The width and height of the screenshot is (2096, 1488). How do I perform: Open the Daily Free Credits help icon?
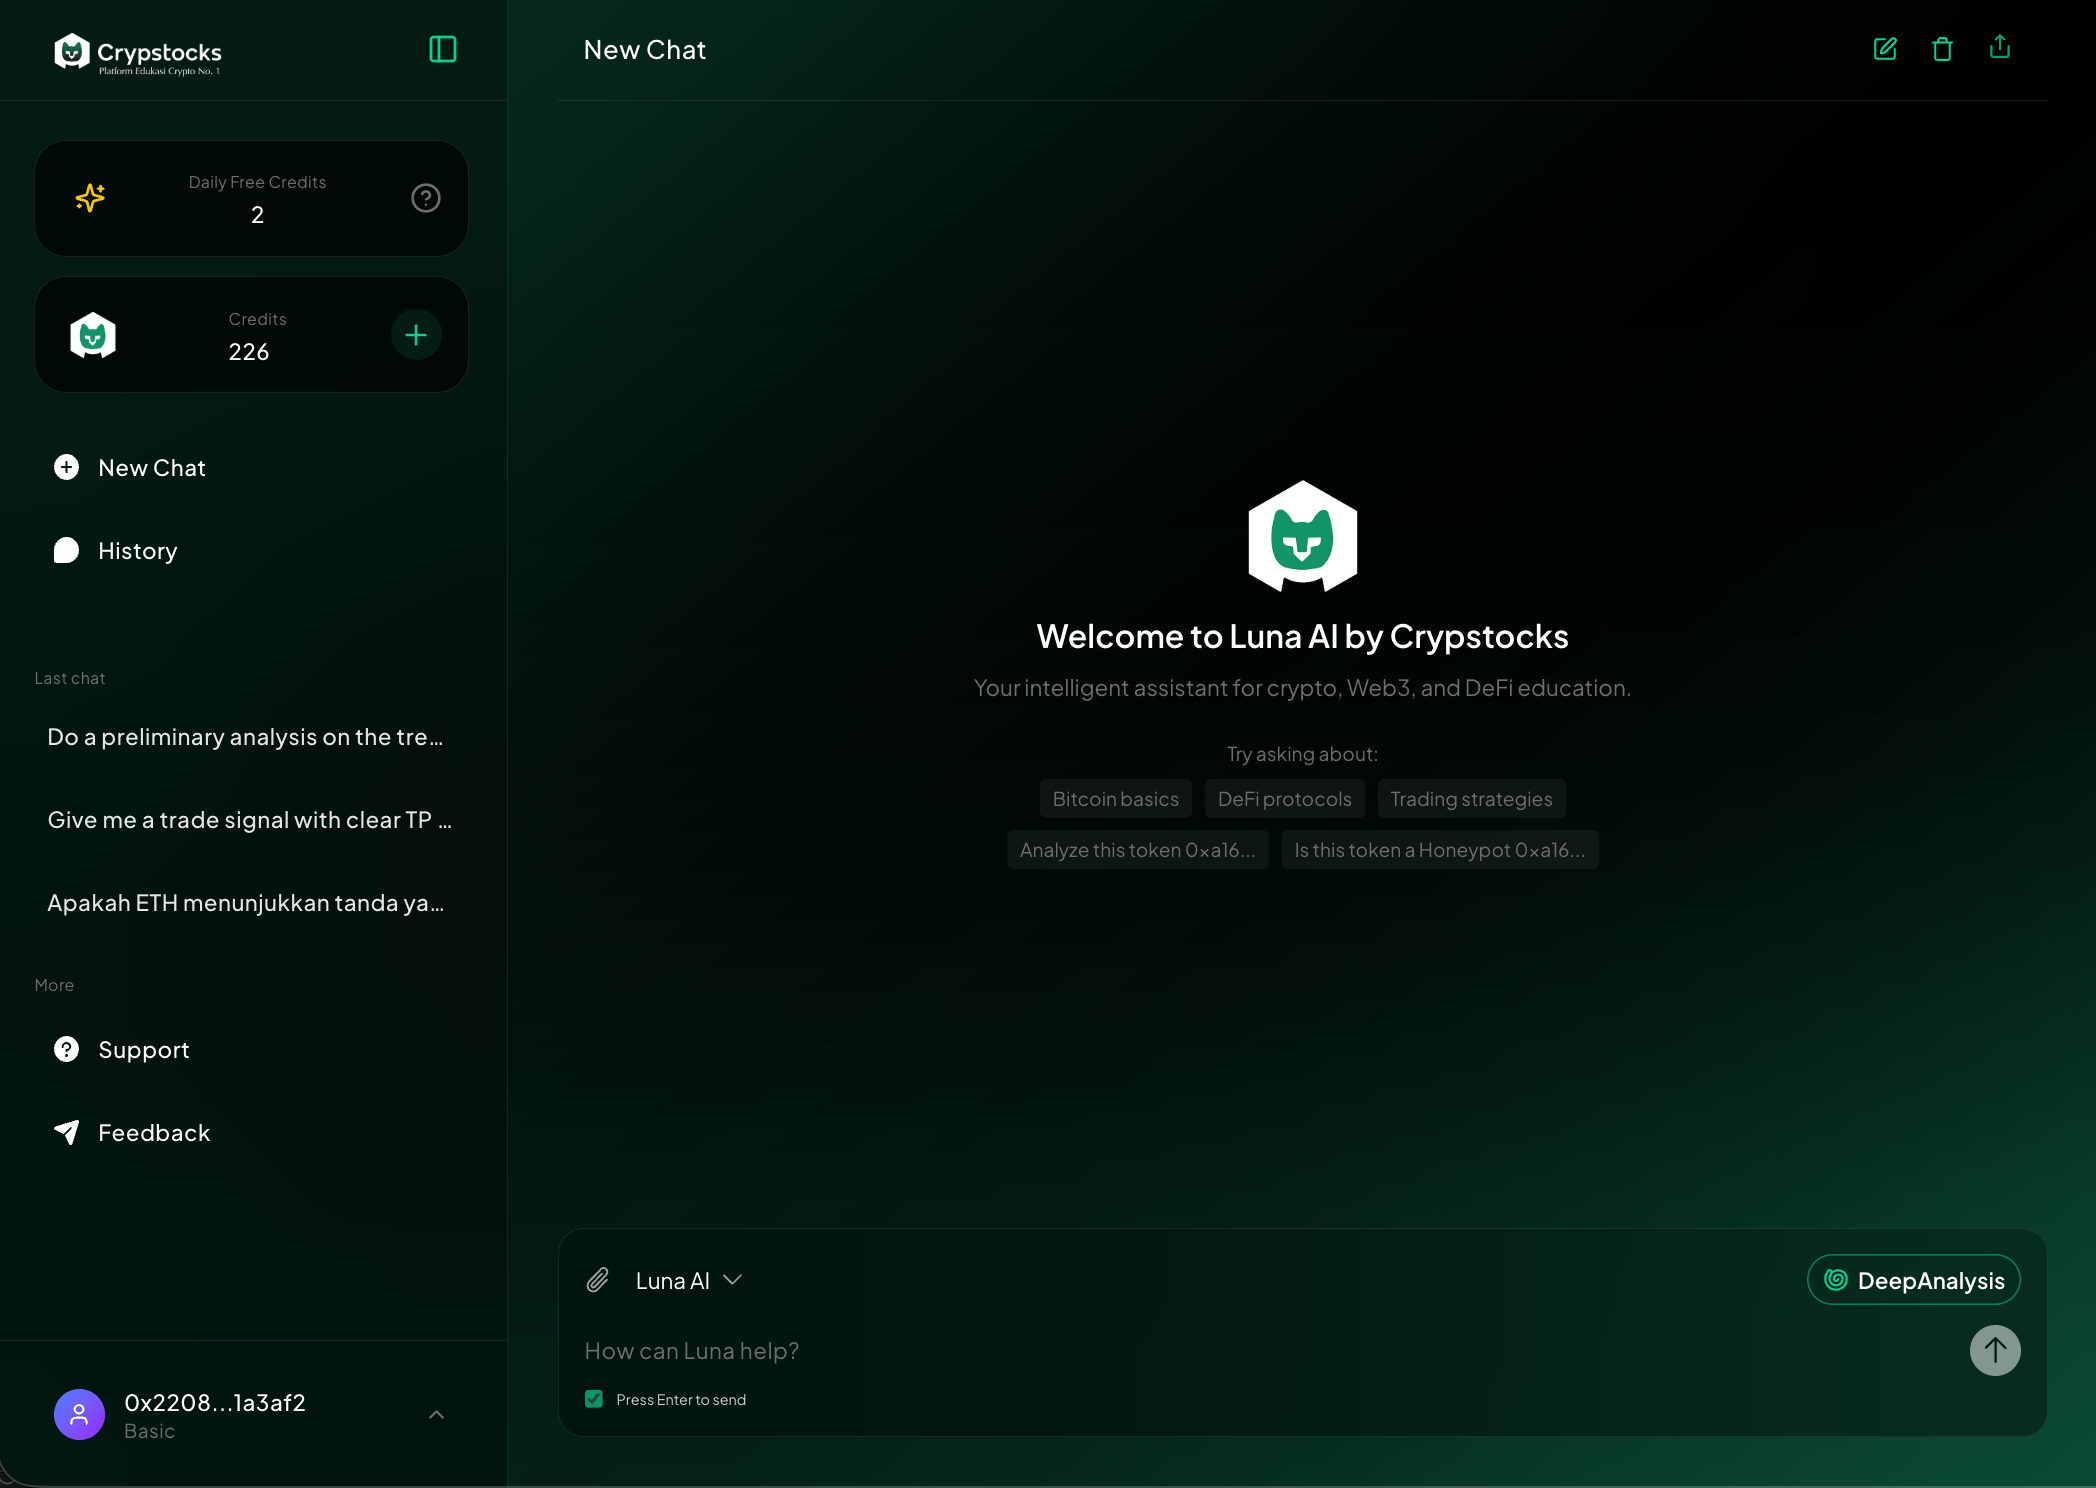425,197
